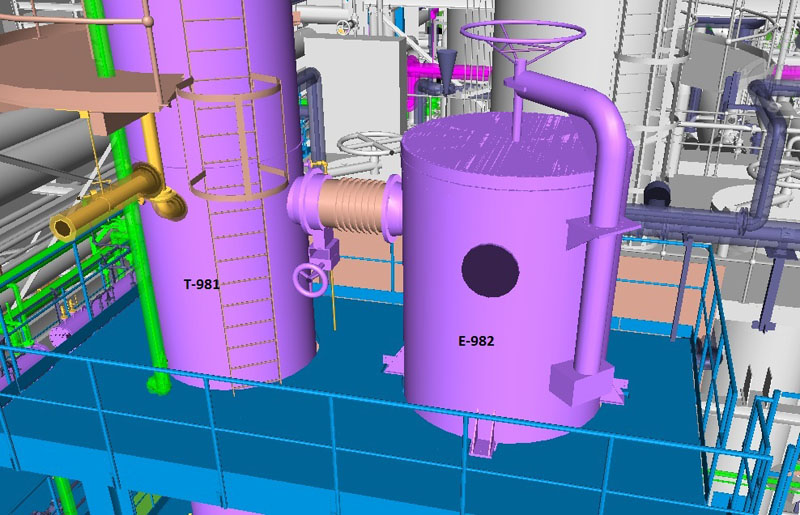This screenshot has height=515, width=800.
Task: Select the ribbed expansion bellows between vessels
Action: pos(352,205)
